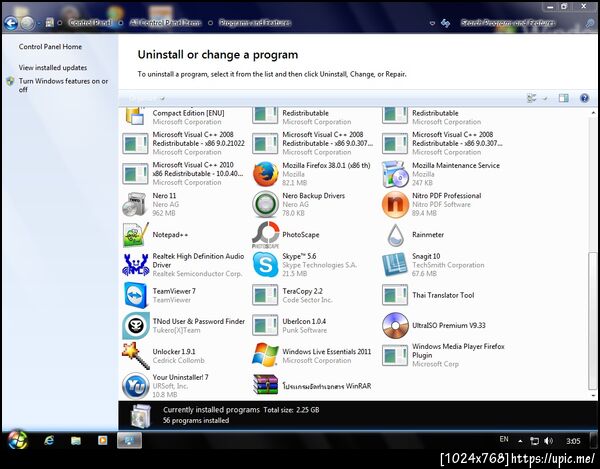Click Programs and Features breadcrumb
The width and height of the screenshot is (600, 469).
point(255,23)
